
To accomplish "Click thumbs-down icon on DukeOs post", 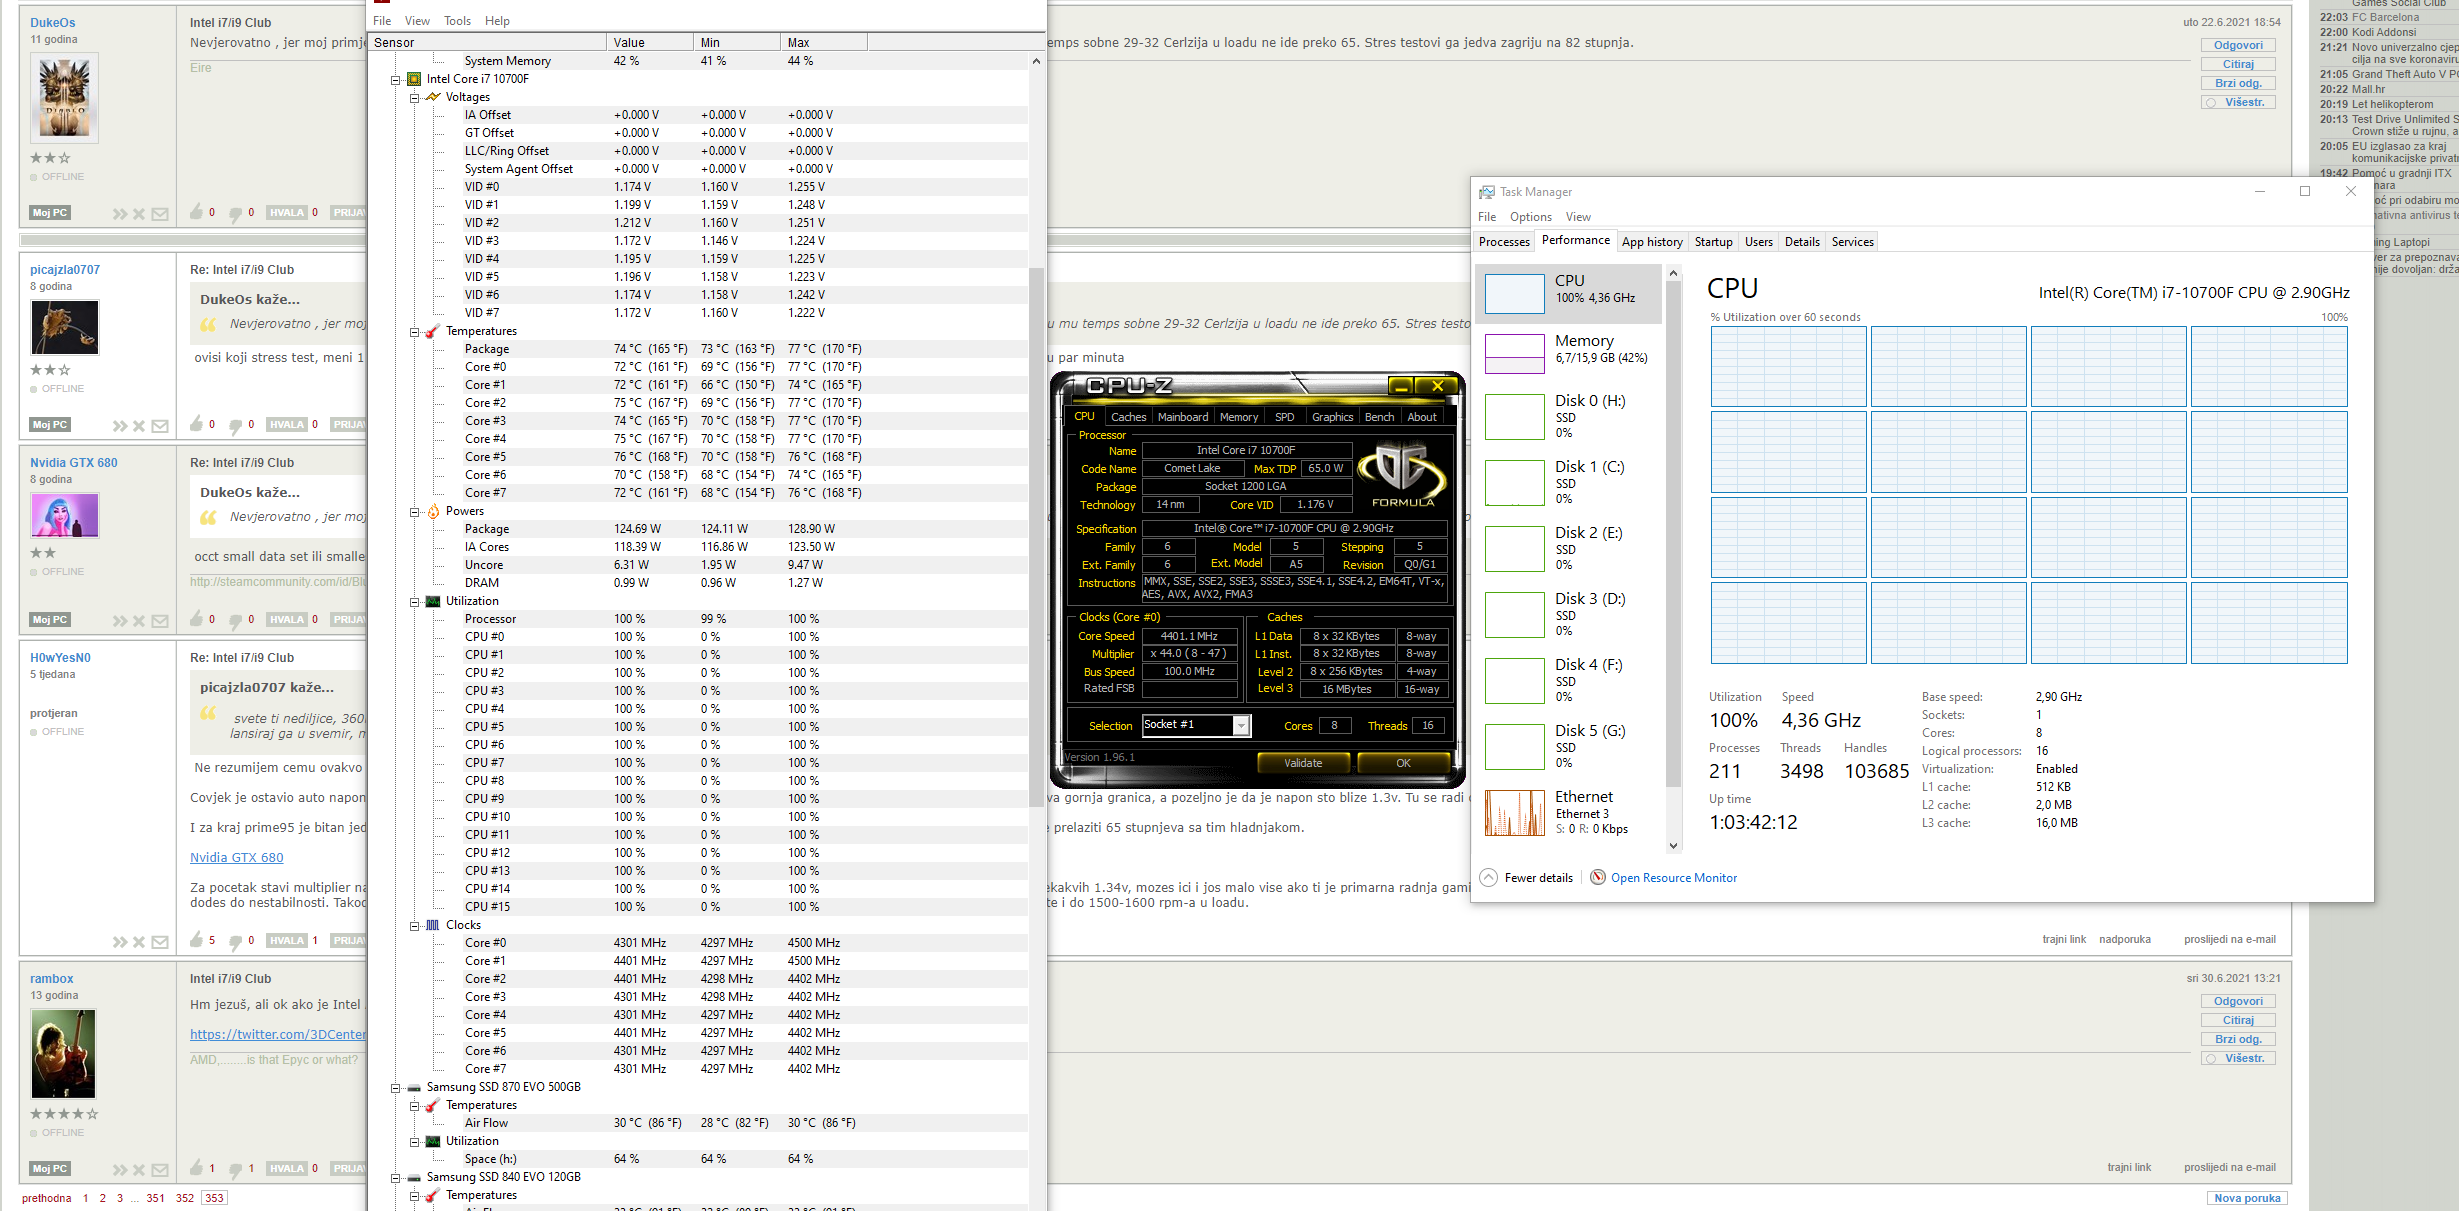I will pos(236,213).
